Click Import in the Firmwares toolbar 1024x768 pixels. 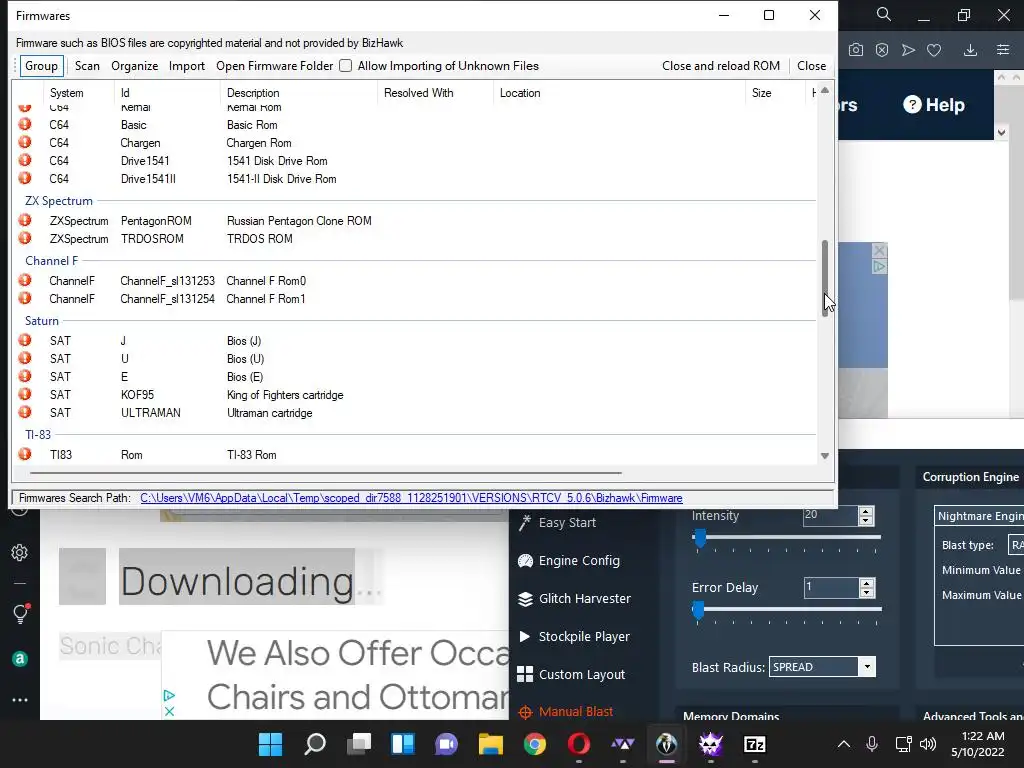pyautogui.click(x=187, y=66)
